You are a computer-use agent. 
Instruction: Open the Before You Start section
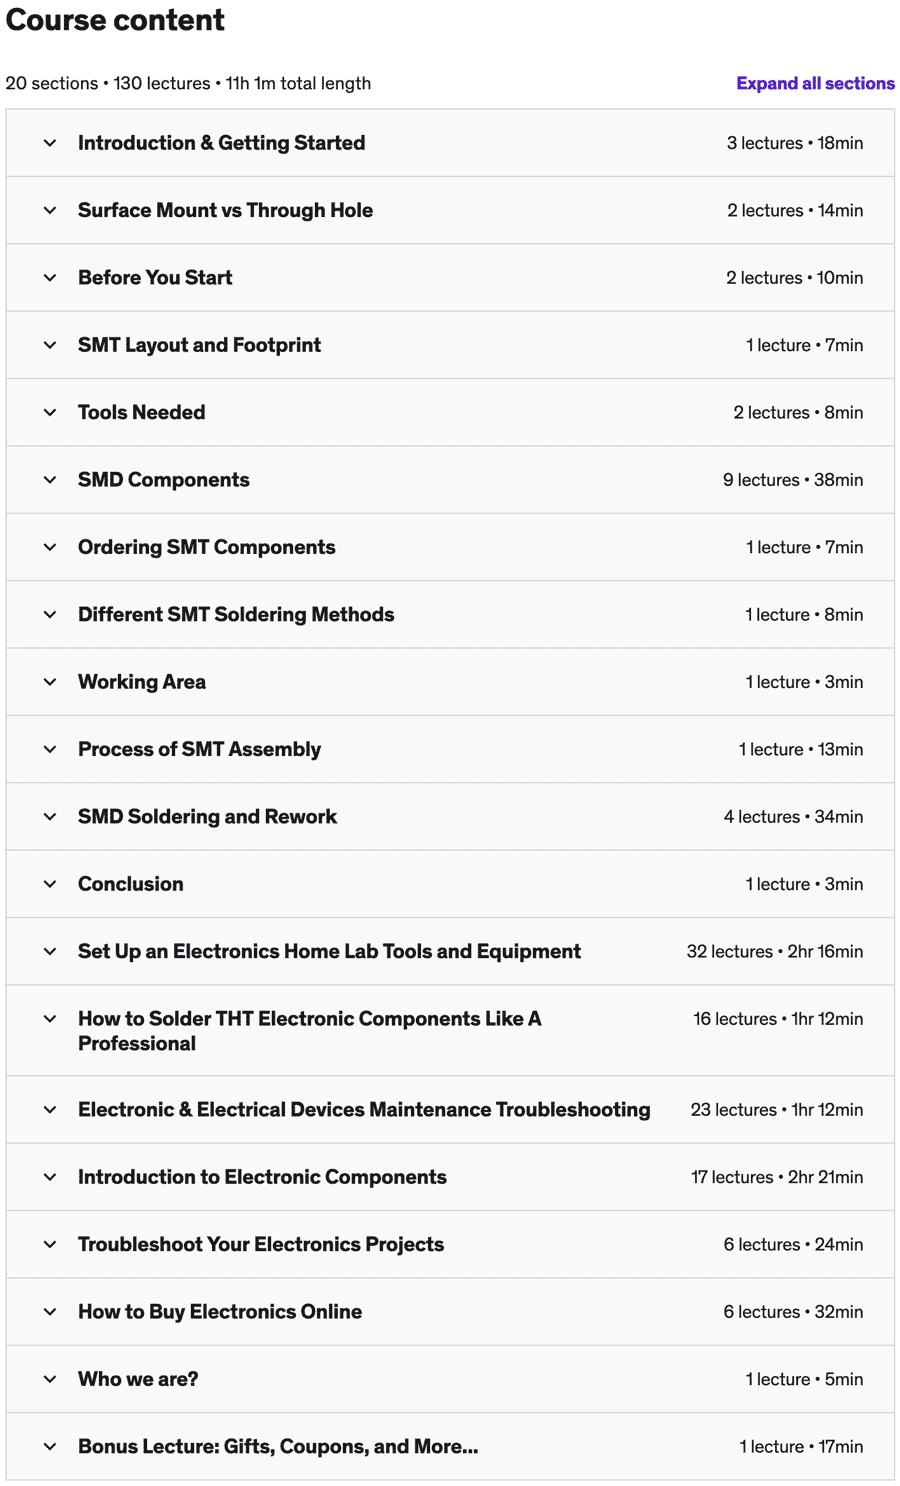155,278
